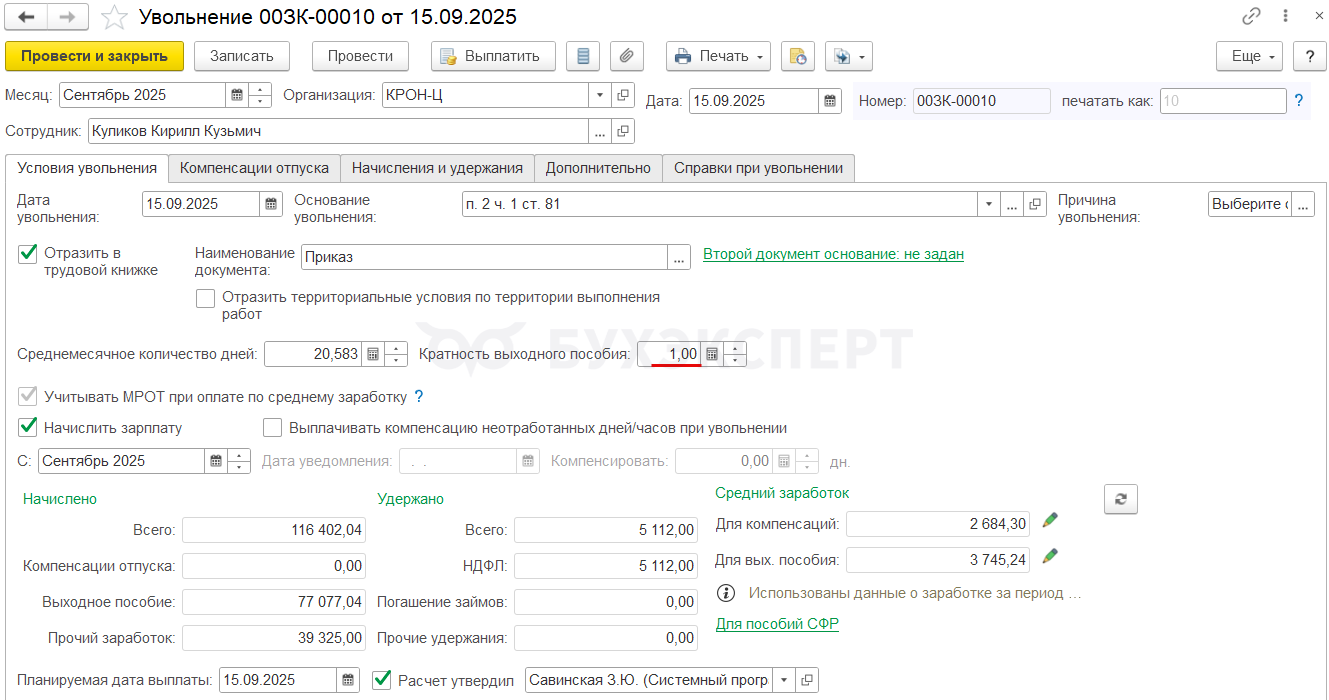
Task: Open help with the question mark button
Action: coord(1309,56)
